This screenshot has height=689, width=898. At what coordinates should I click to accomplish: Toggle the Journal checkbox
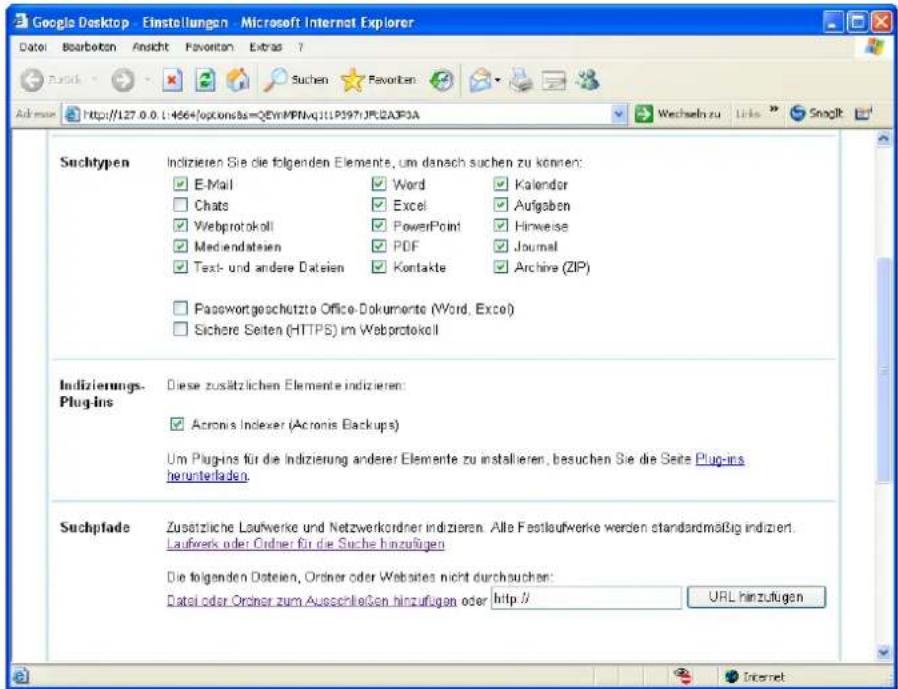(x=501, y=246)
